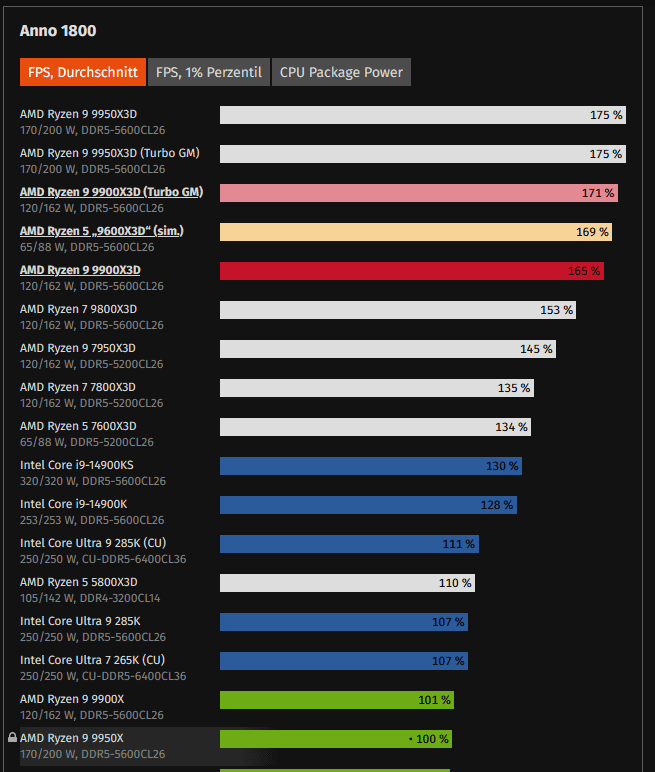This screenshot has height=772, width=655.
Task: Click the AMD Ryzen 9 7950X3D label
Action: click(x=78, y=348)
